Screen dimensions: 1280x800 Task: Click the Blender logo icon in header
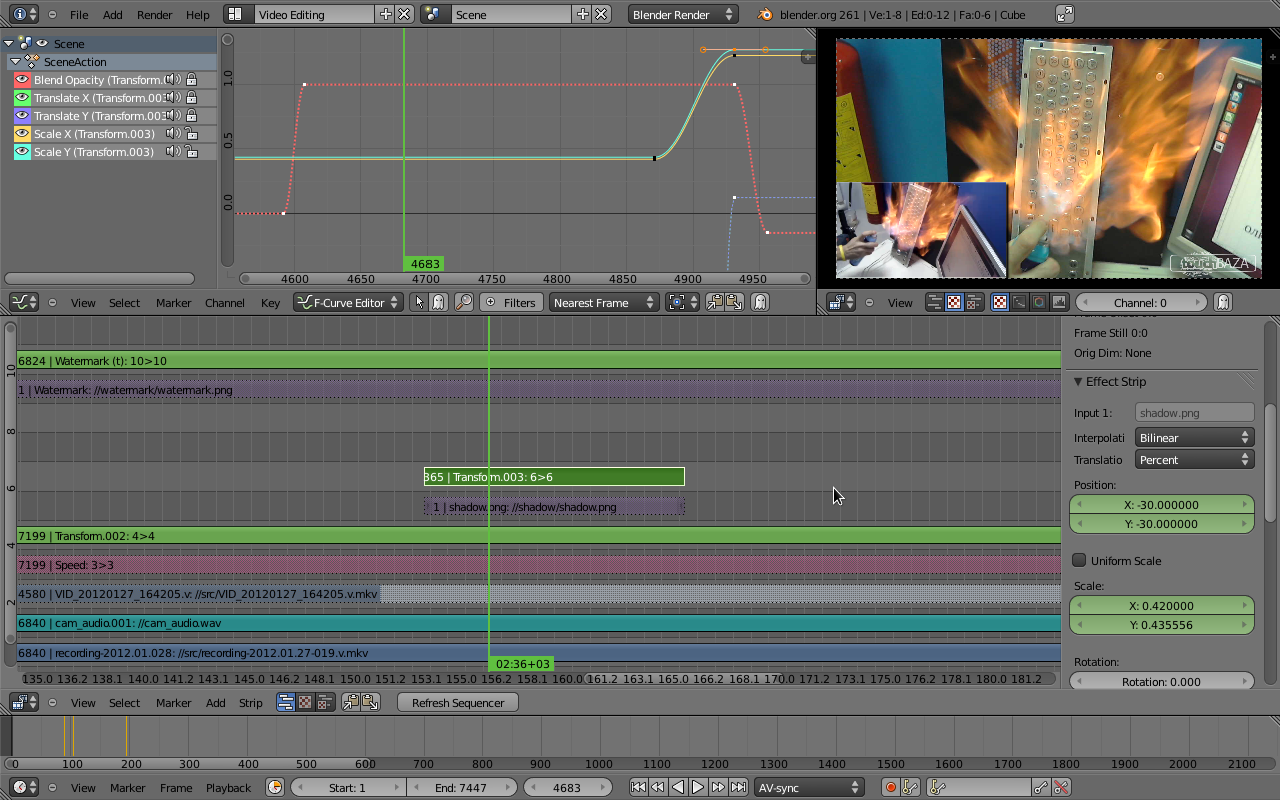click(x=765, y=14)
